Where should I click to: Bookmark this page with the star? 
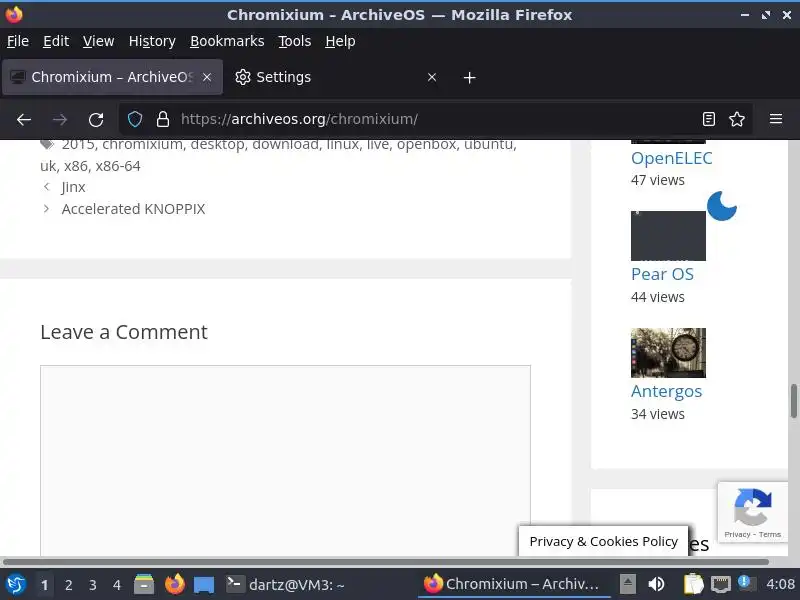pyautogui.click(x=737, y=119)
